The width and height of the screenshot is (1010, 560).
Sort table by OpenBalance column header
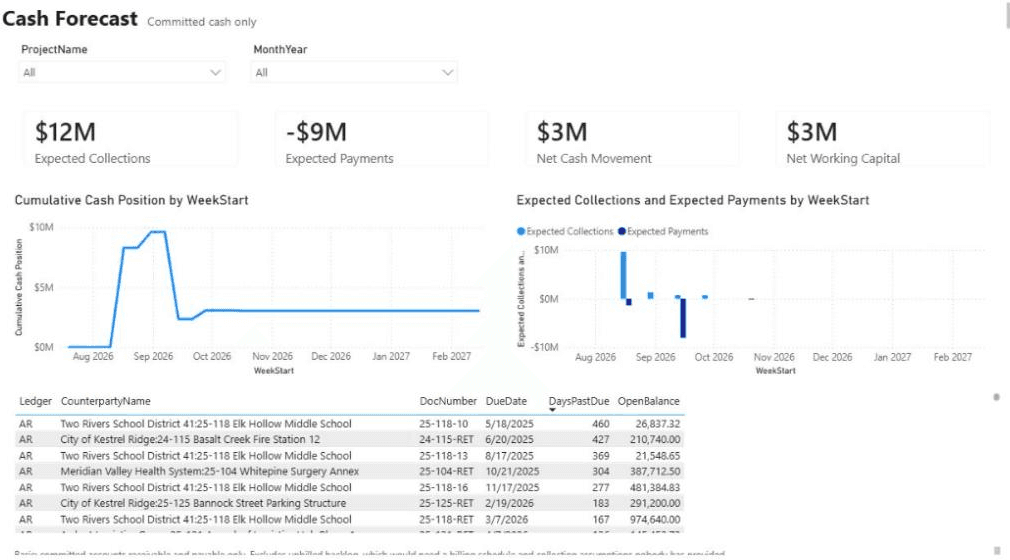[x=649, y=401]
